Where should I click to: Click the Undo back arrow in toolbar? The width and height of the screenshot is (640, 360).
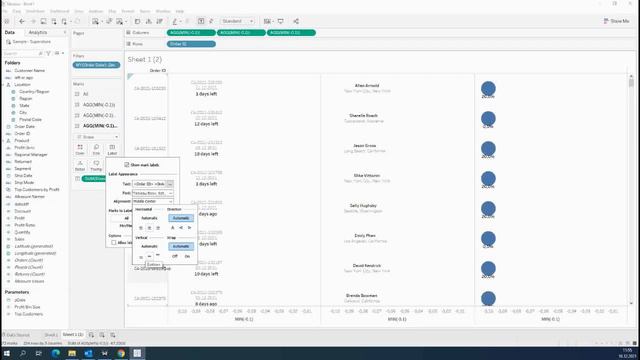click(x=22, y=21)
